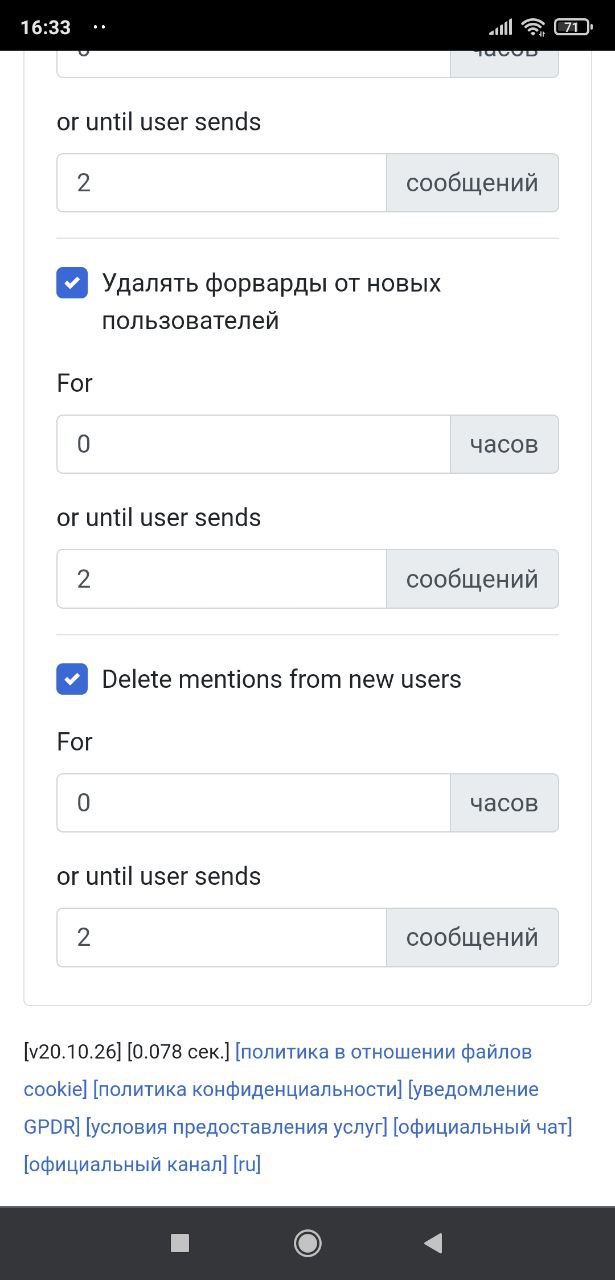
Task: Open "политика конфиденциальности" link
Action: [x=248, y=1089]
